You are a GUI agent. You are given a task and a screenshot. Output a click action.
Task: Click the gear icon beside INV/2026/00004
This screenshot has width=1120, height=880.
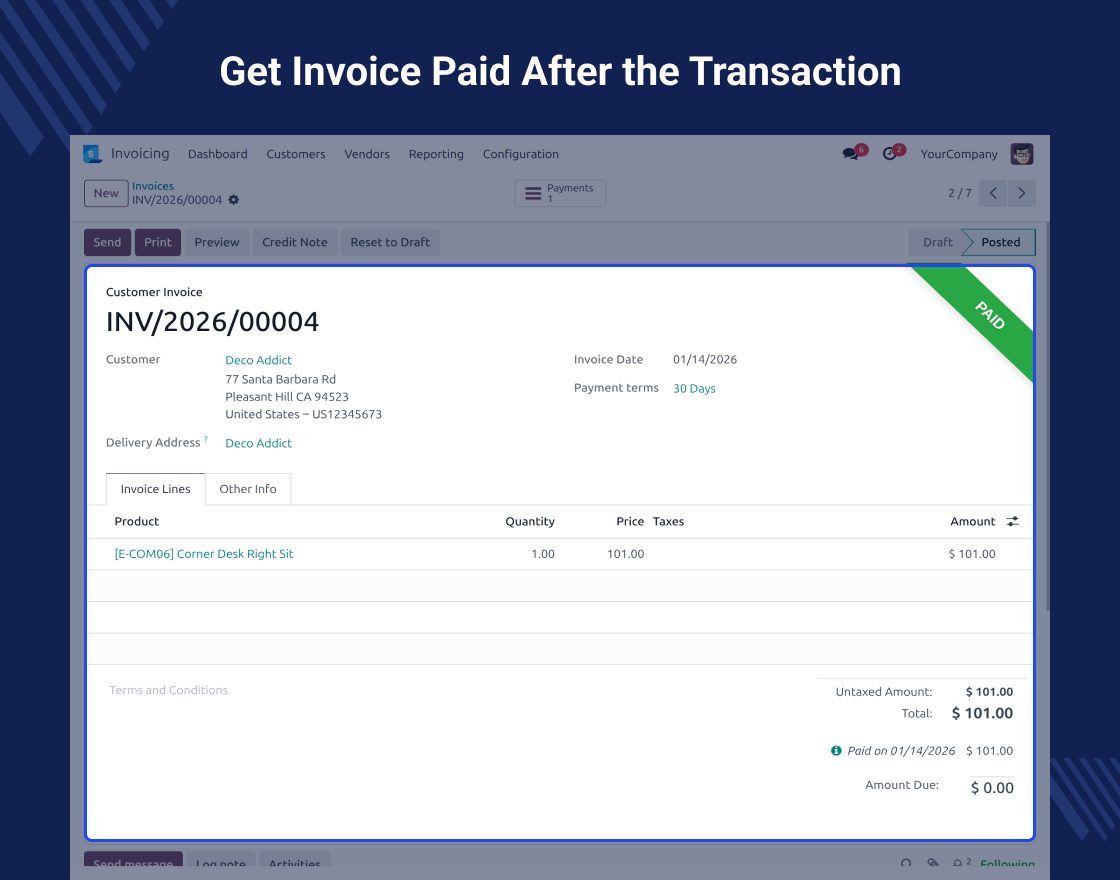coord(234,200)
